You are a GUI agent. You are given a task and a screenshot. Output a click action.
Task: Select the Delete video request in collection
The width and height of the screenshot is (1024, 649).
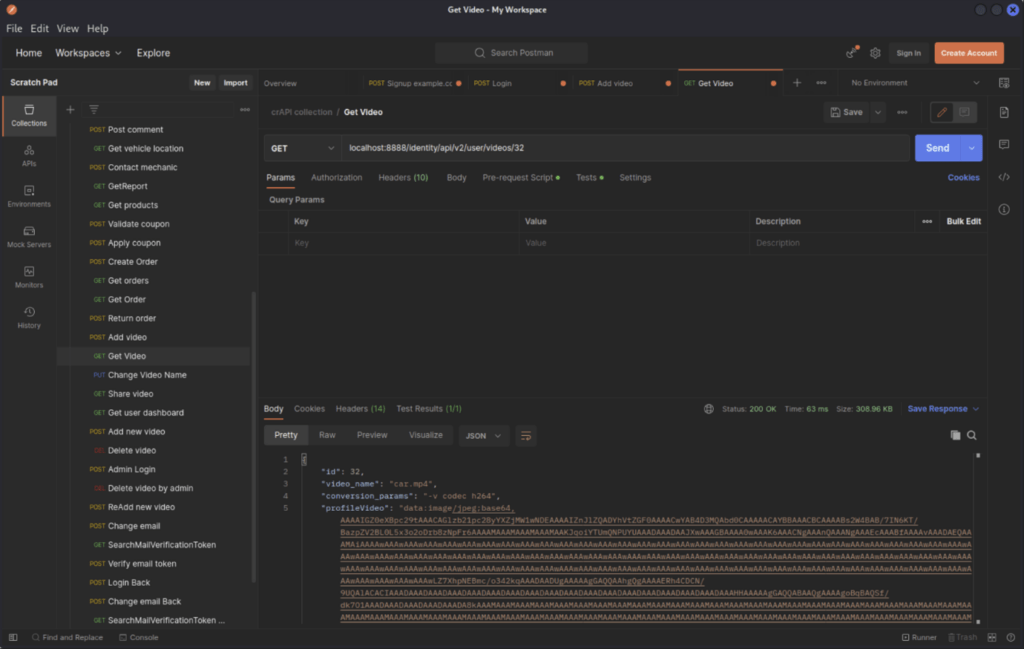[131, 451]
